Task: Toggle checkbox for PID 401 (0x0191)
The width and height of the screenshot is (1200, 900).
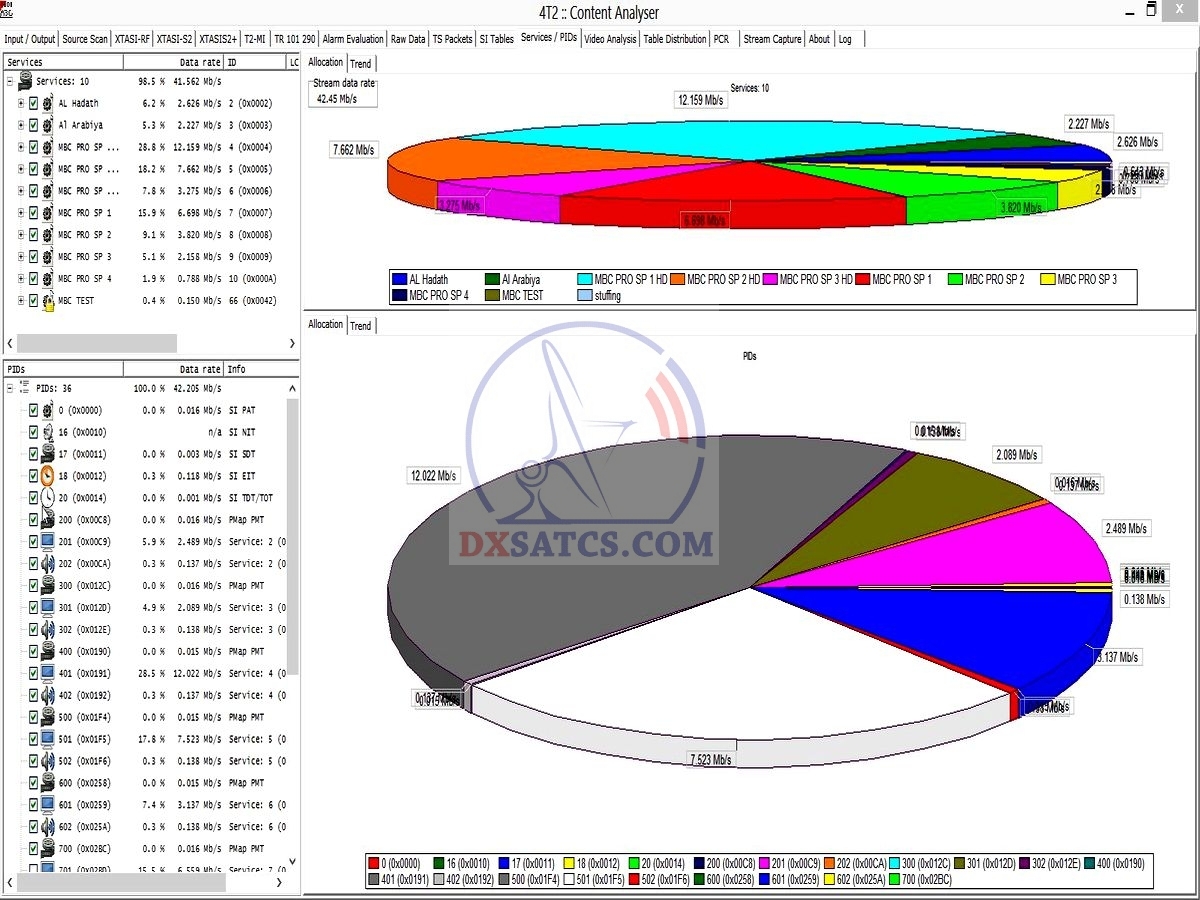Action: (33, 673)
